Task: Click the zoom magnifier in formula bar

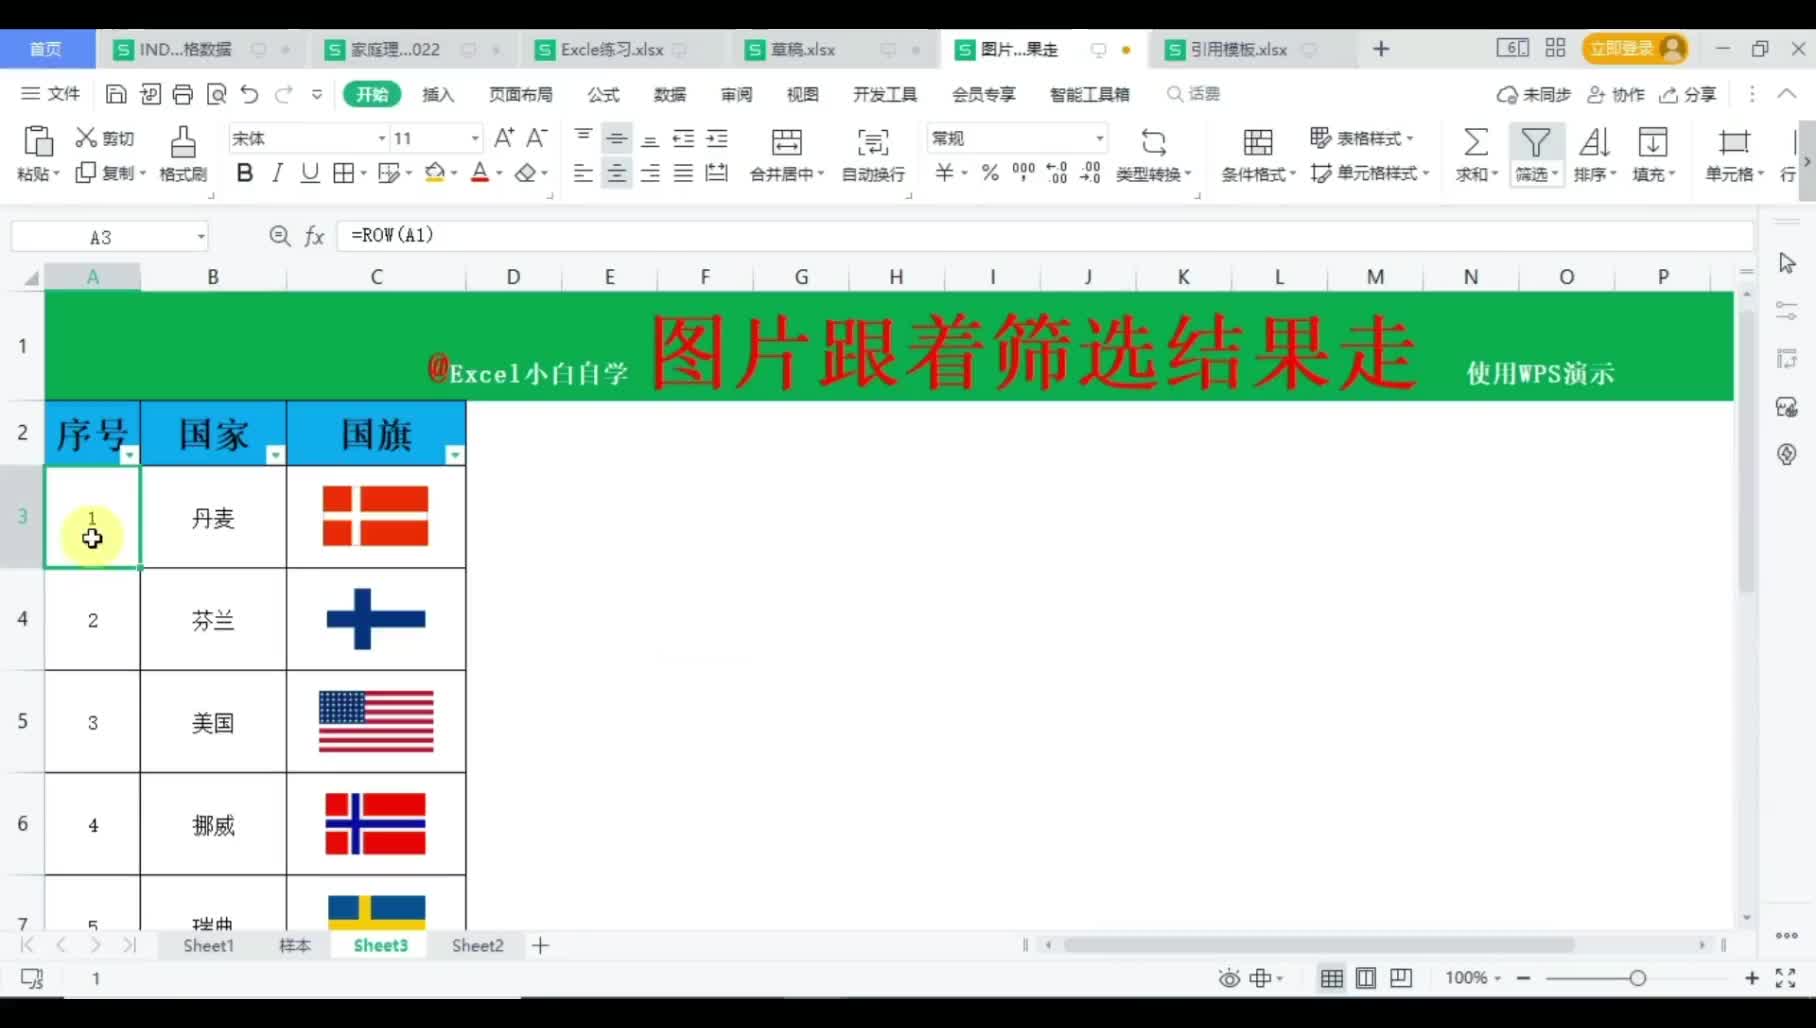Action: pyautogui.click(x=280, y=236)
